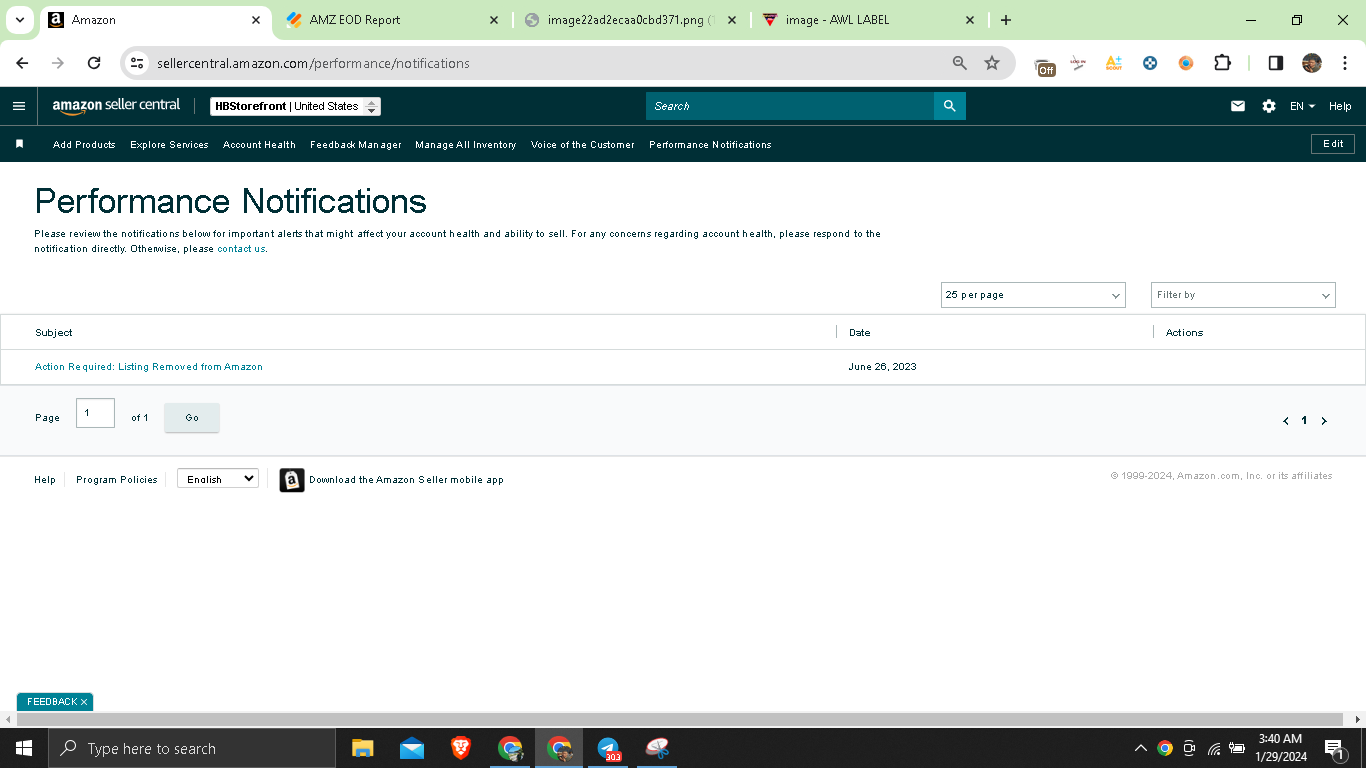Click the browser address bar URL
The width and height of the screenshot is (1366, 768).
click(313, 63)
